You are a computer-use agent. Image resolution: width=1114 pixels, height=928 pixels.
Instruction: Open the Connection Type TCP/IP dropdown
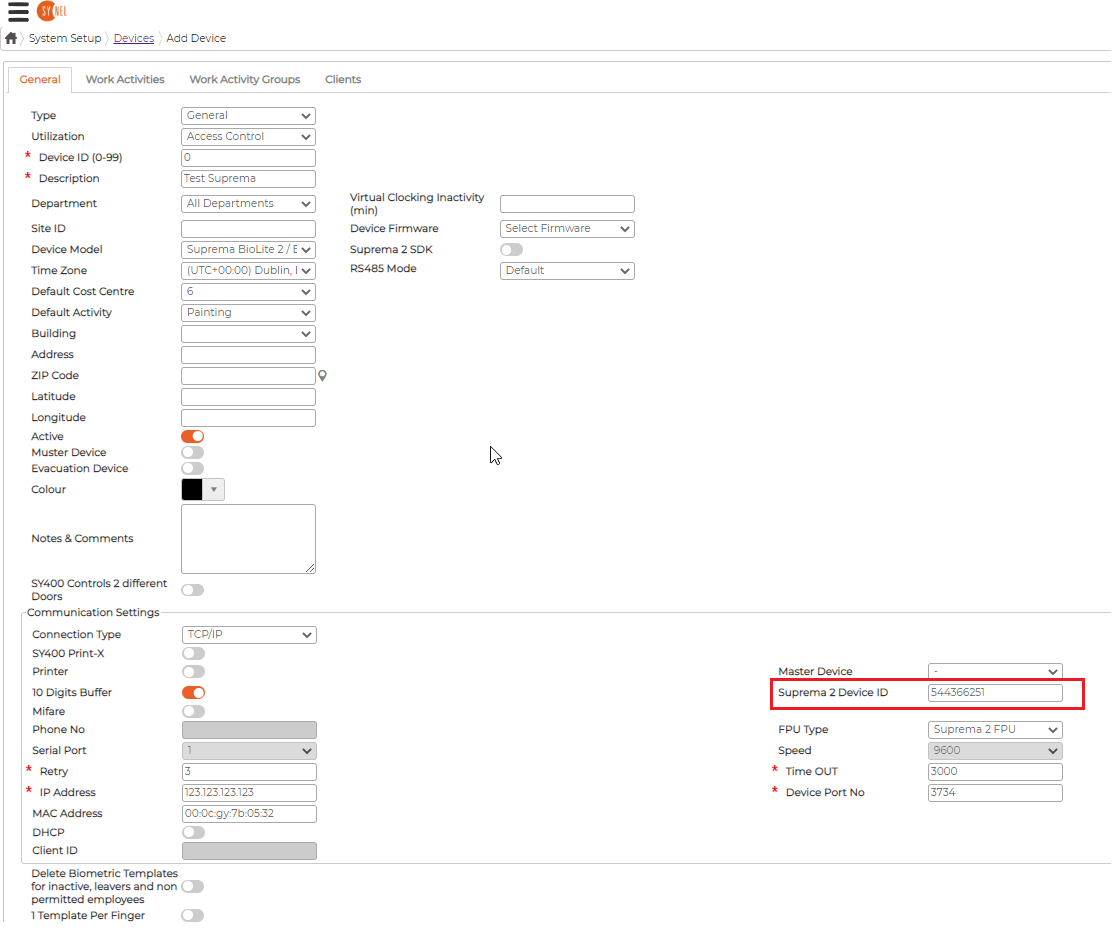pyautogui.click(x=249, y=635)
